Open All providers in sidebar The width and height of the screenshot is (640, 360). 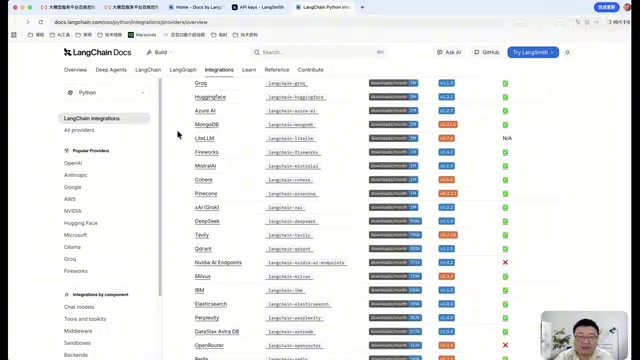pos(79,130)
